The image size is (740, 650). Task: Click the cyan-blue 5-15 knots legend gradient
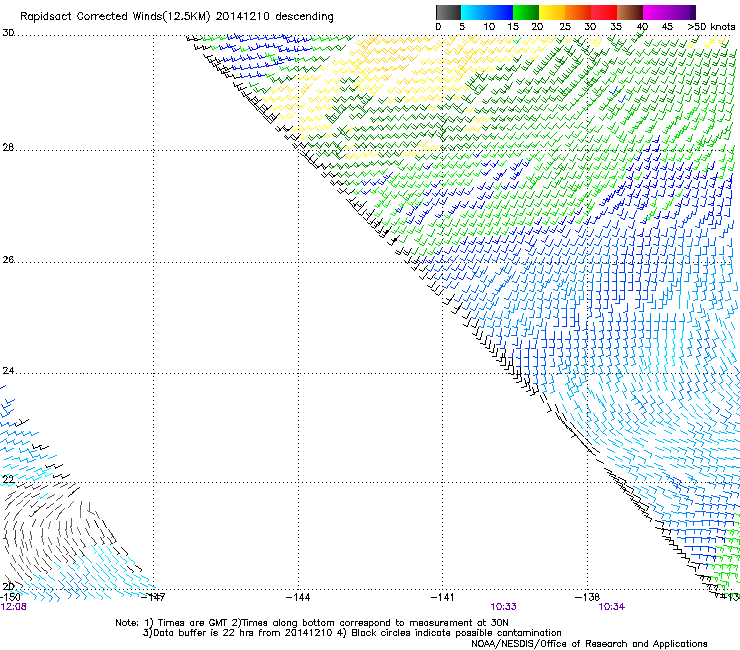tap(487, 12)
